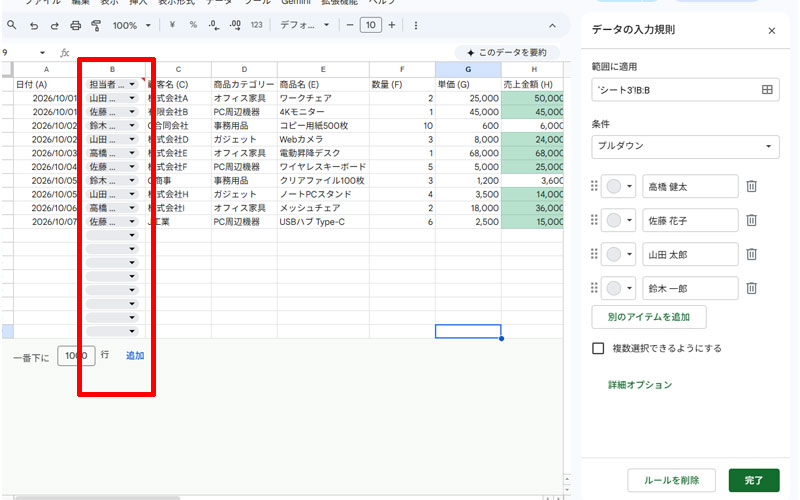The image size is (800, 500).
Task: Click the cell メッシュチェア
Action: [x=323, y=208]
